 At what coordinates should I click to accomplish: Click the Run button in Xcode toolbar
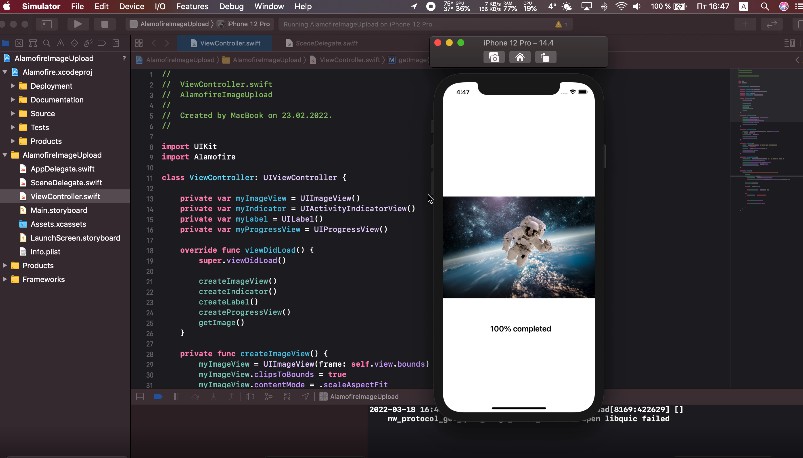(78, 23)
